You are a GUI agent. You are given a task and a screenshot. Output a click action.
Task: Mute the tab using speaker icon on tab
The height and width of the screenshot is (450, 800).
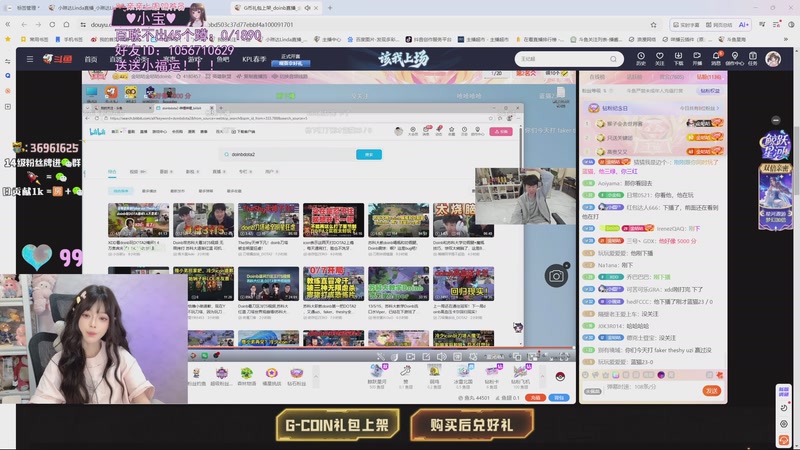(x=308, y=8)
